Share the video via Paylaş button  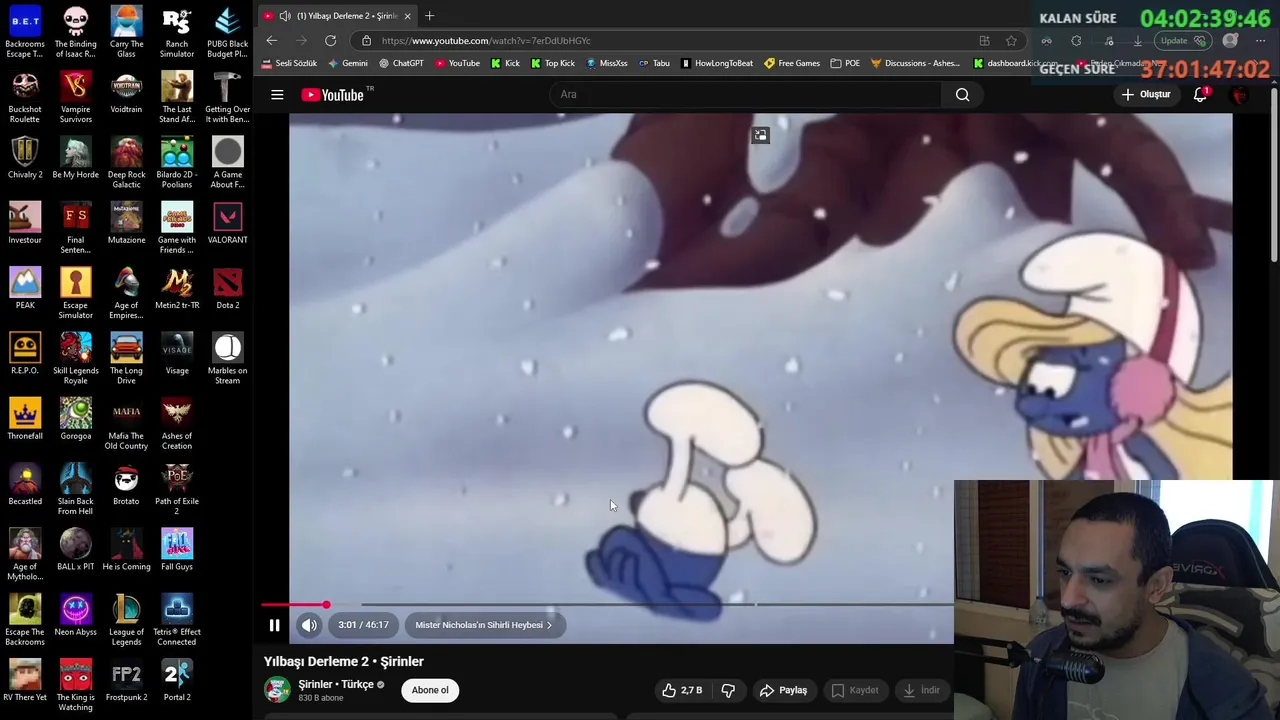click(783, 690)
